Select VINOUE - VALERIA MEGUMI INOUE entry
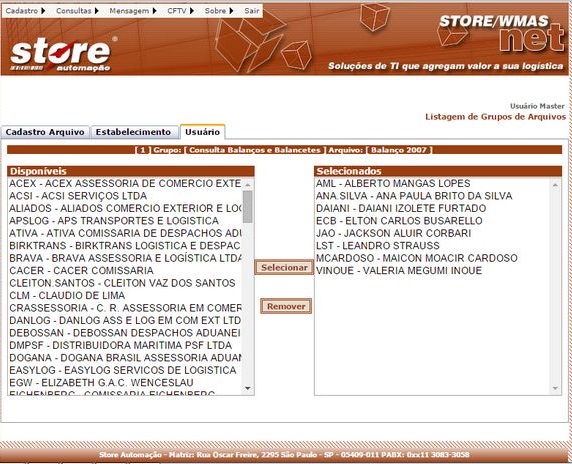 432,270
